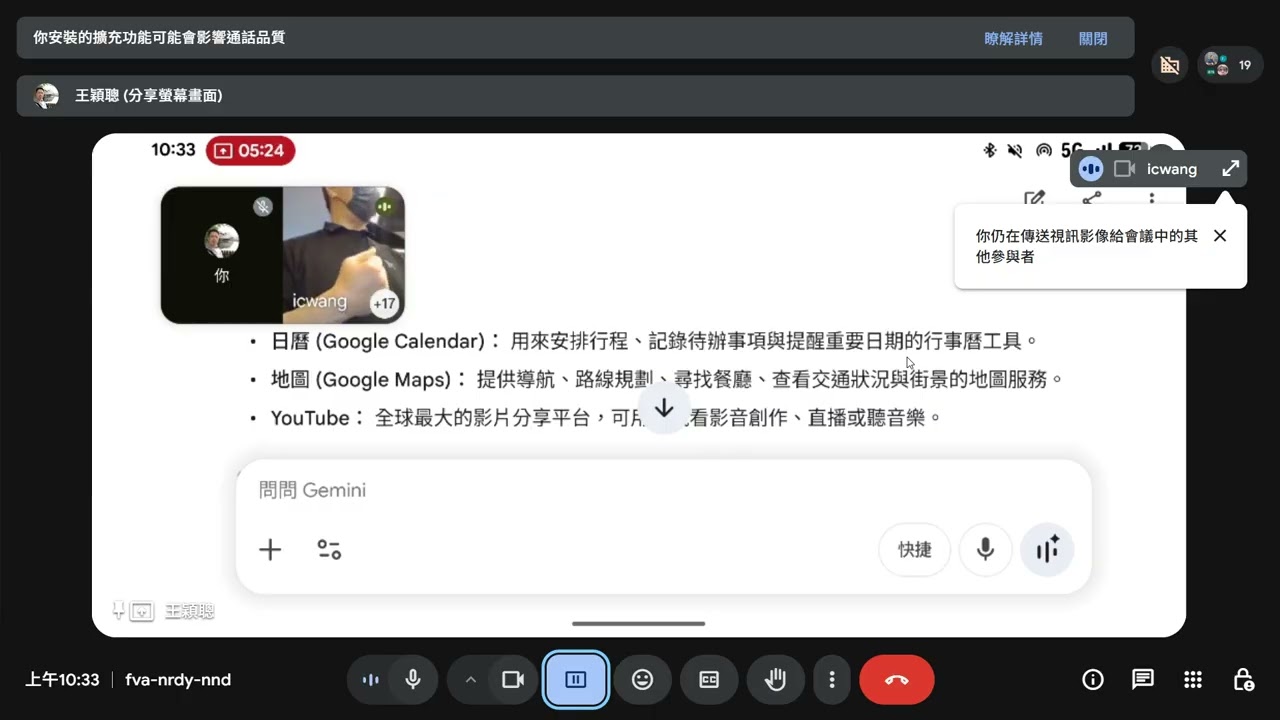Click the share icon in shared phone screen
1280x720 pixels.
[x=1092, y=199]
